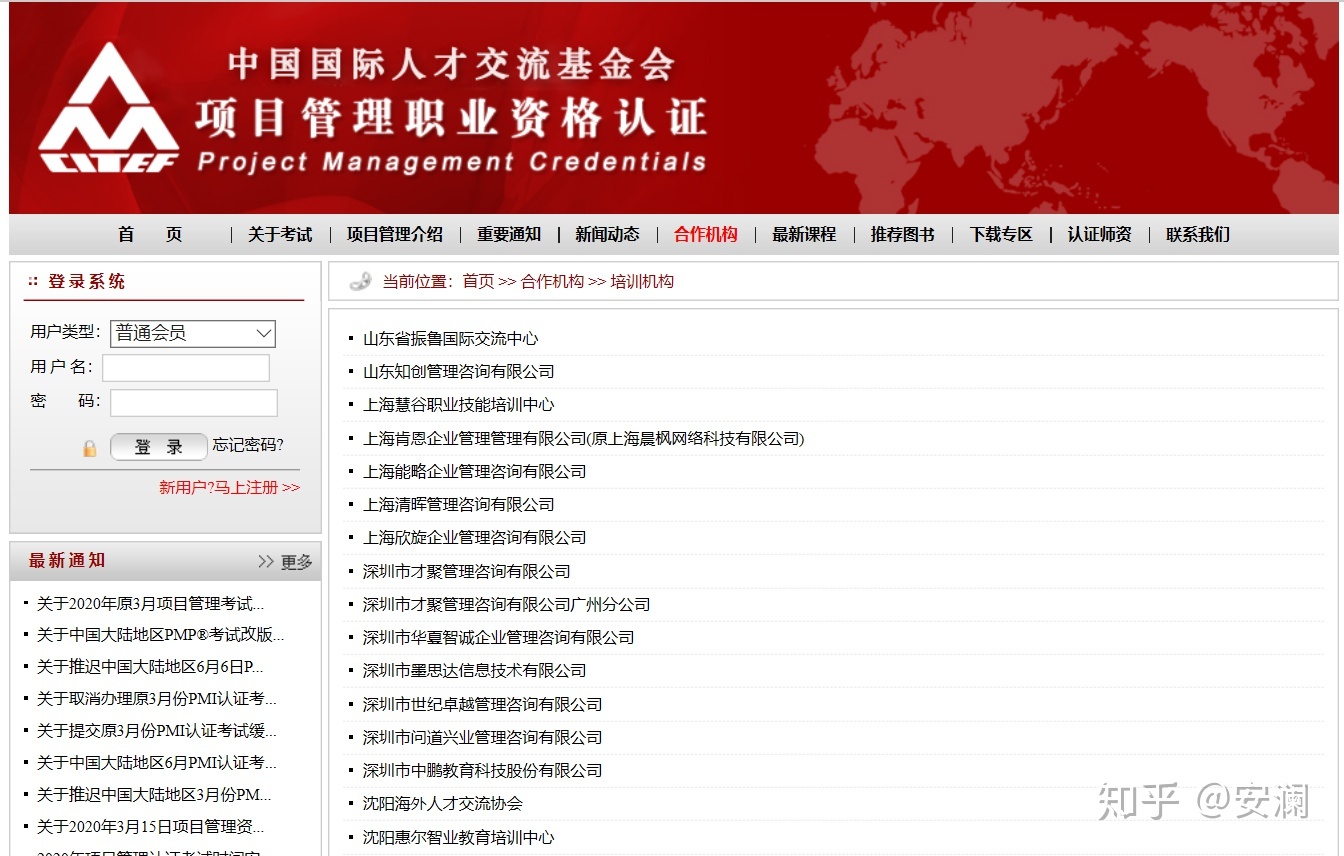The height and width of the screenshot is (856, 1344).
Task: Open 深圳市问道兴业管理咨询有限公司 entry
Action: point(482,737)
